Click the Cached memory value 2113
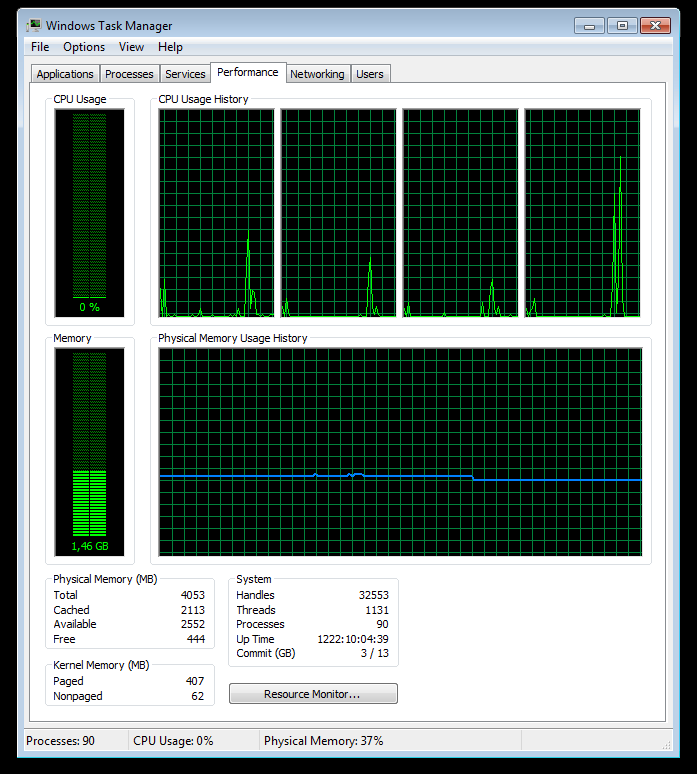697x774 pixels. [x=193, y=610]
